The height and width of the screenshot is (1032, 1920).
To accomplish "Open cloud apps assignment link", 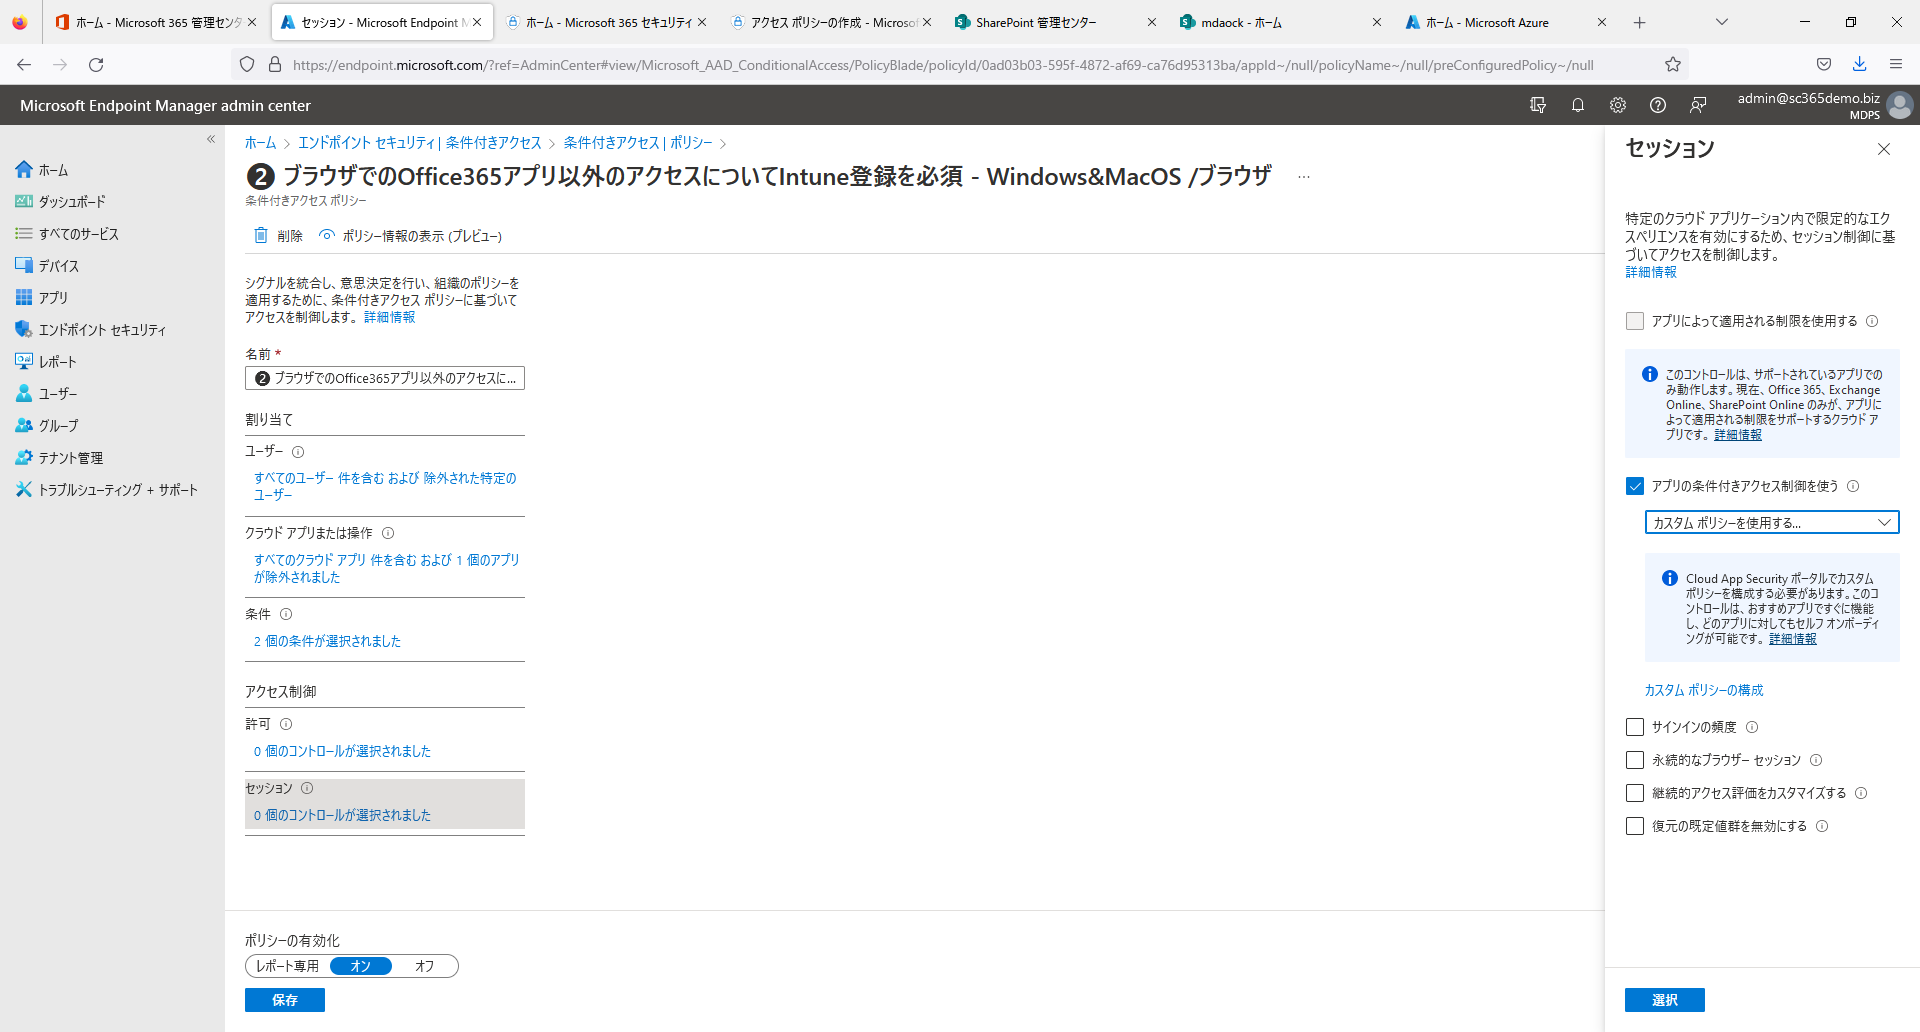I will click(x=387, y=568).
